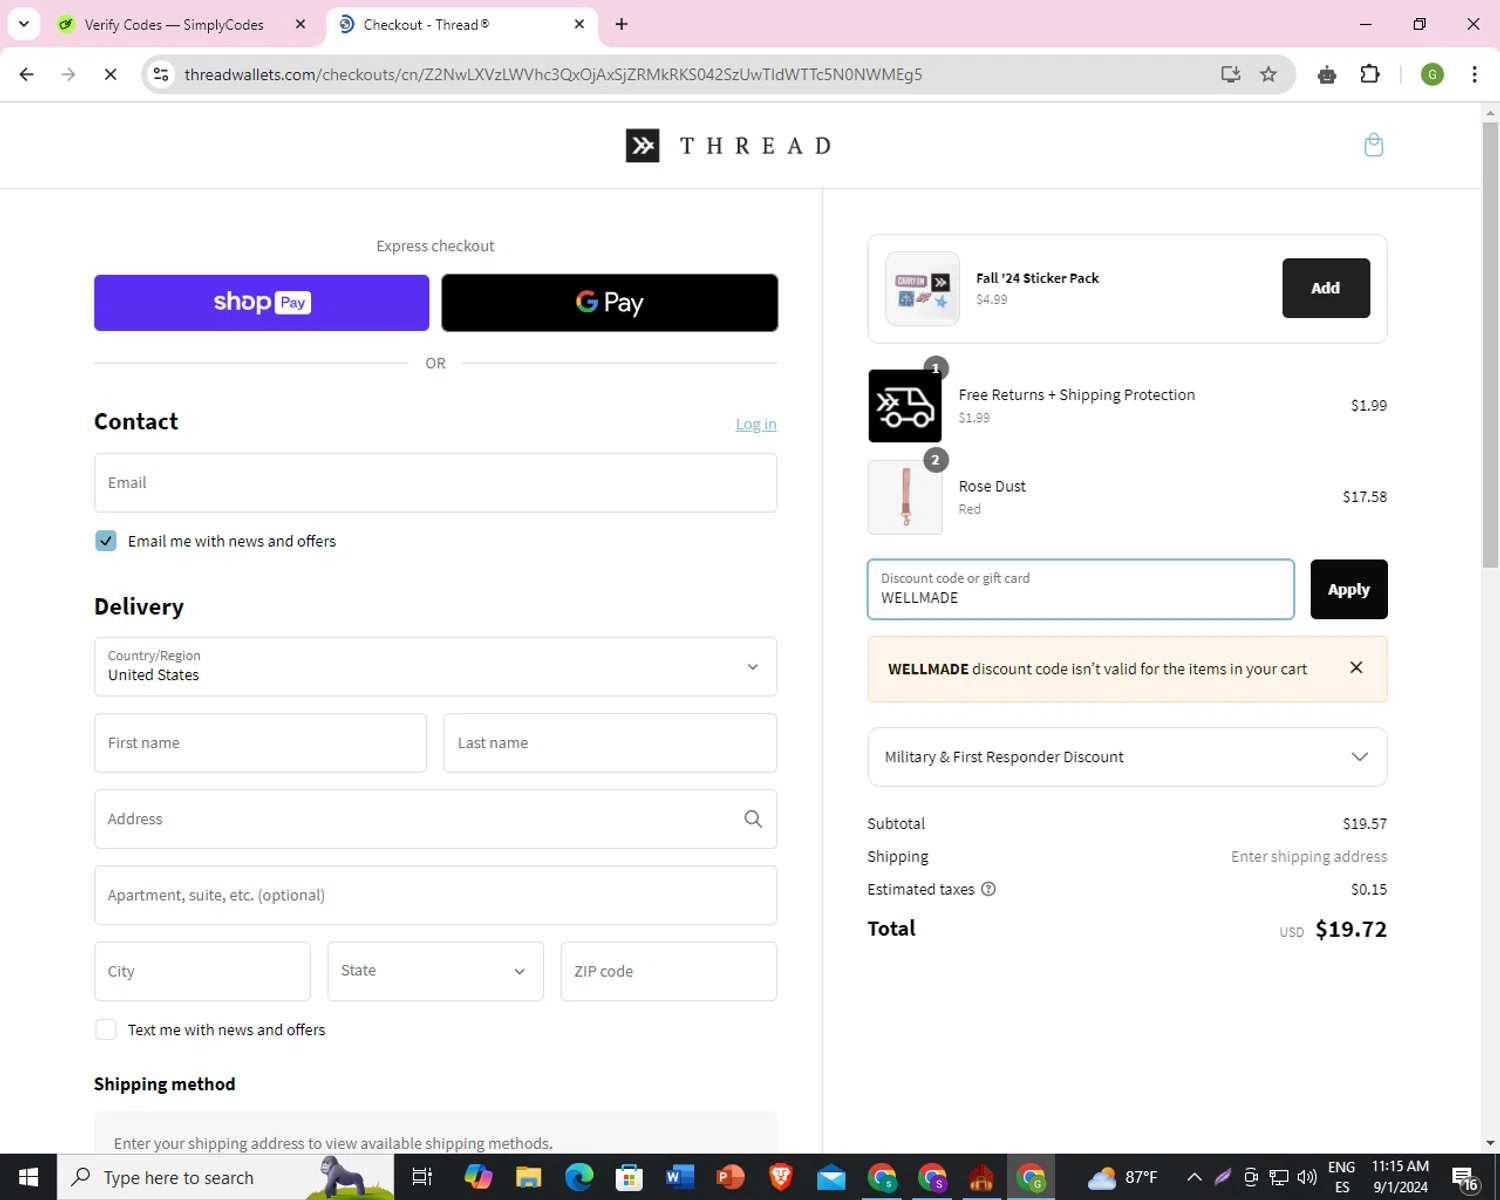Apply the discount code

(1349, 589)
